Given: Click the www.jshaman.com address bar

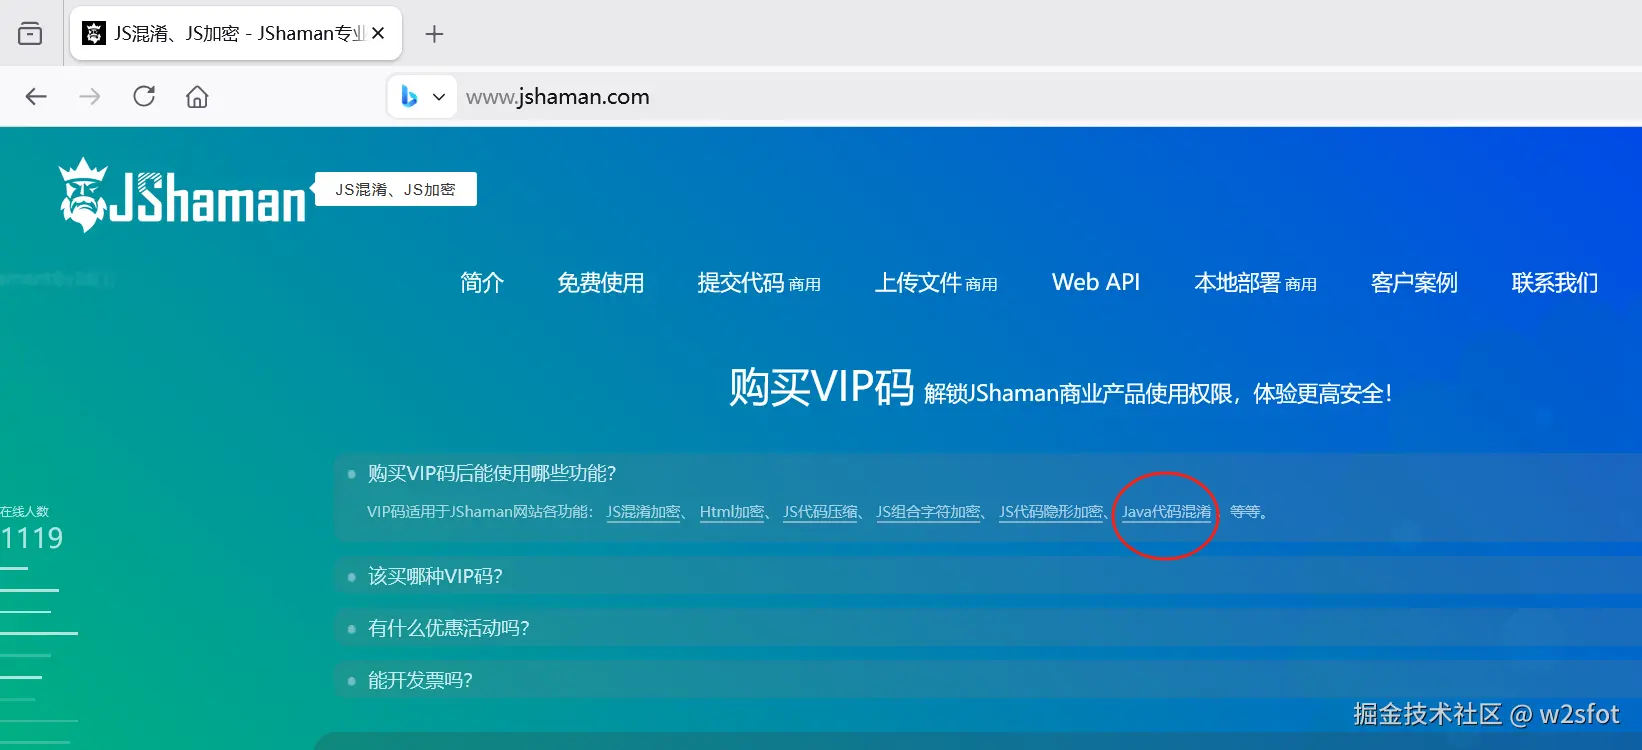Looking at the screenshot, I should (x=557, y=97).
